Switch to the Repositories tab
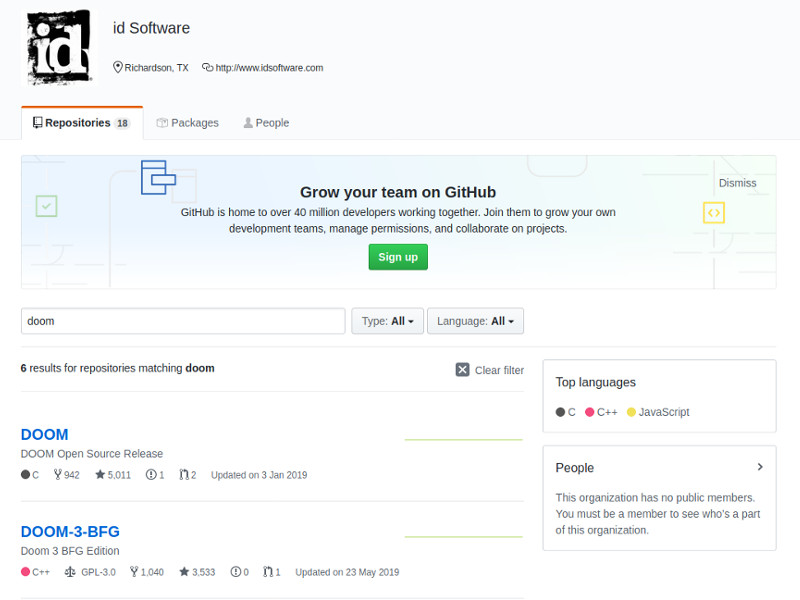800x600 pixels. click(82, 123)
